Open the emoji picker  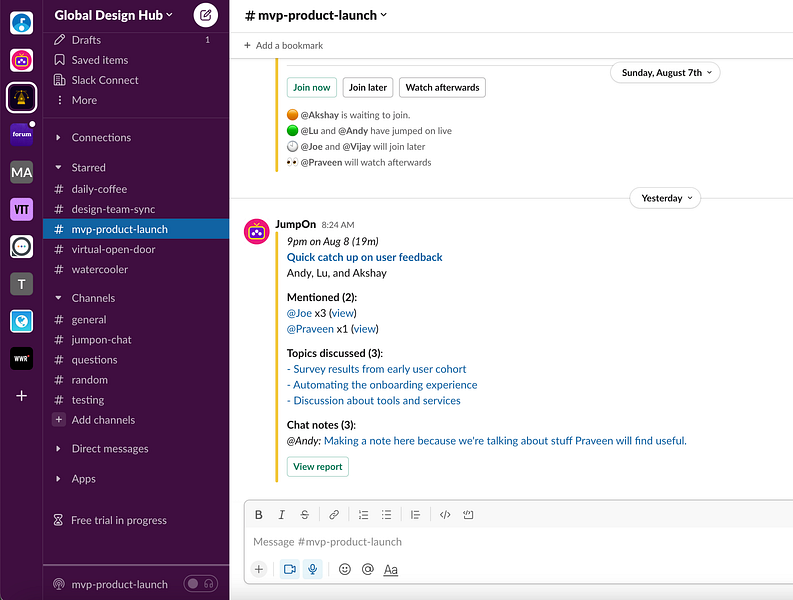coord(344,569)
